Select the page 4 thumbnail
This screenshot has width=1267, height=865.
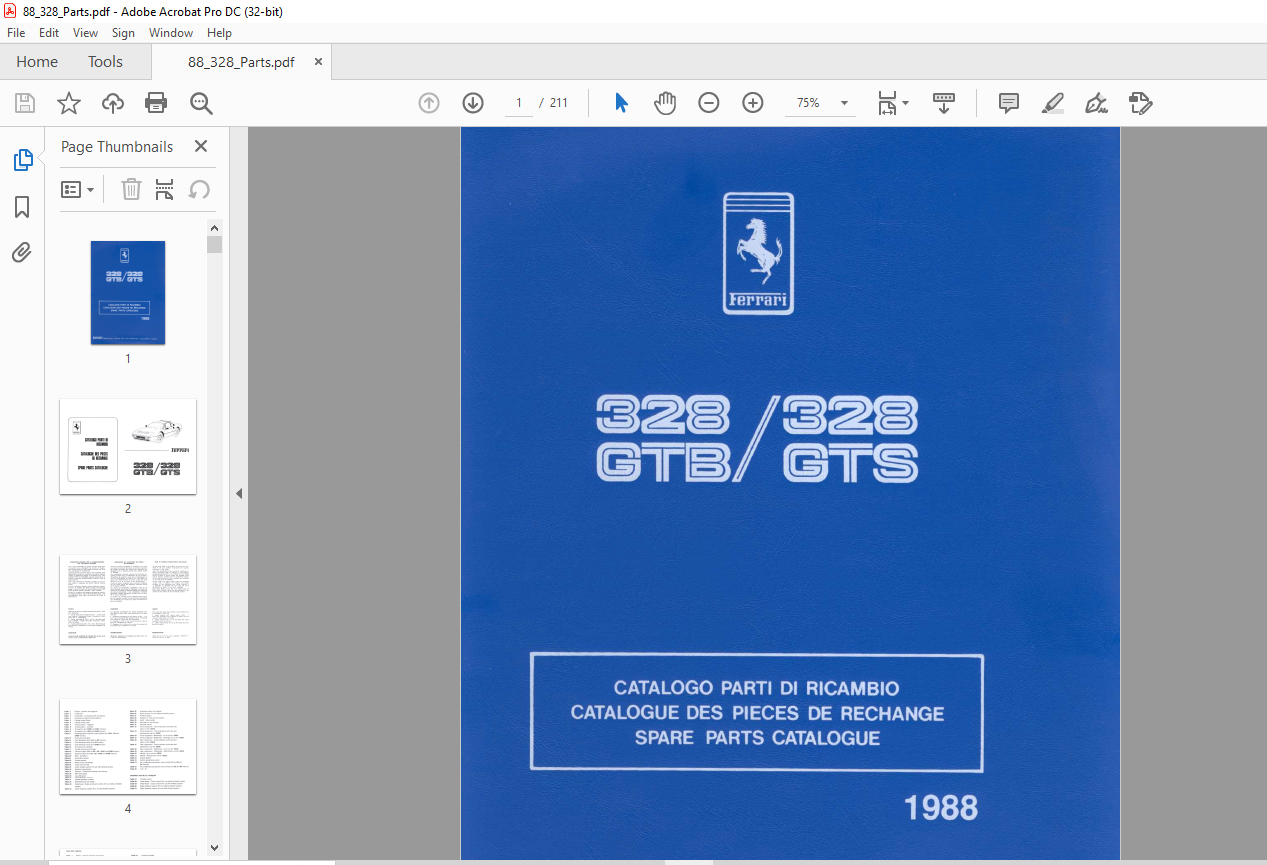coord(128,746)
